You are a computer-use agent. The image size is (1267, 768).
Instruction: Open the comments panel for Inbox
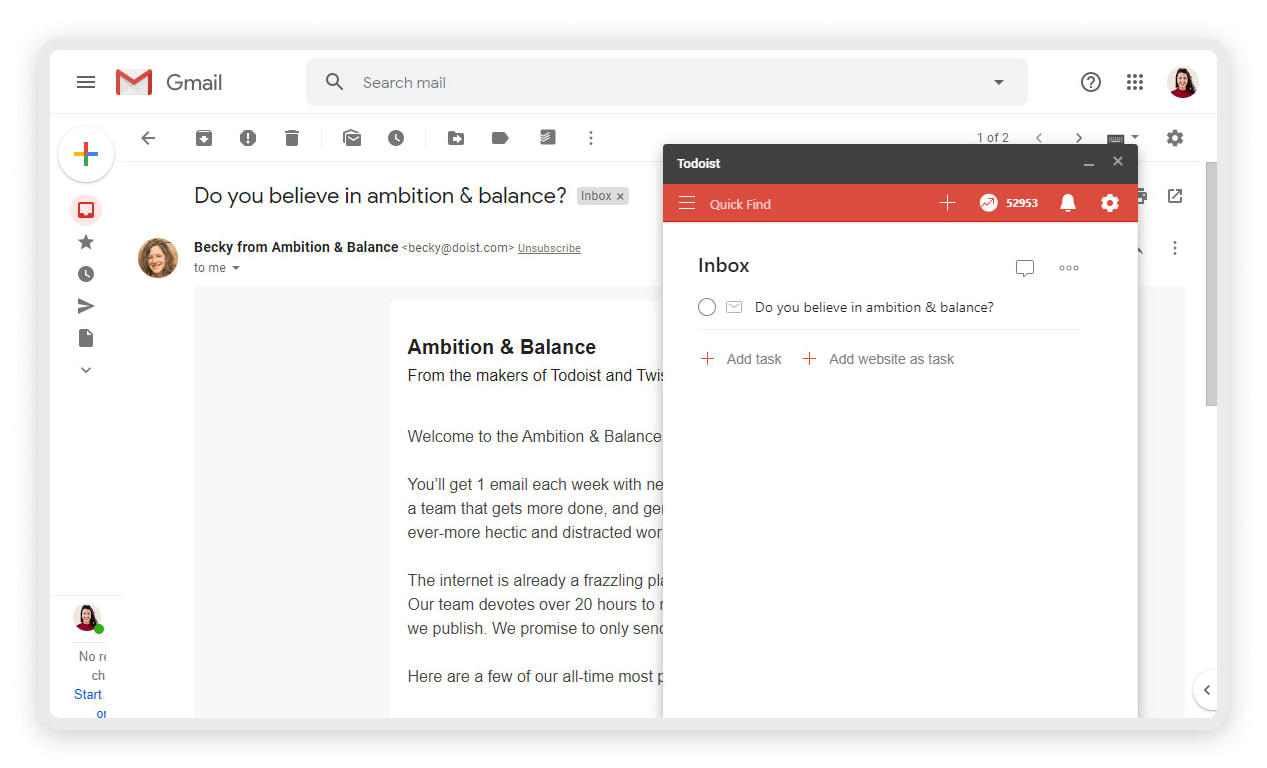click(x=1024, y=267)
